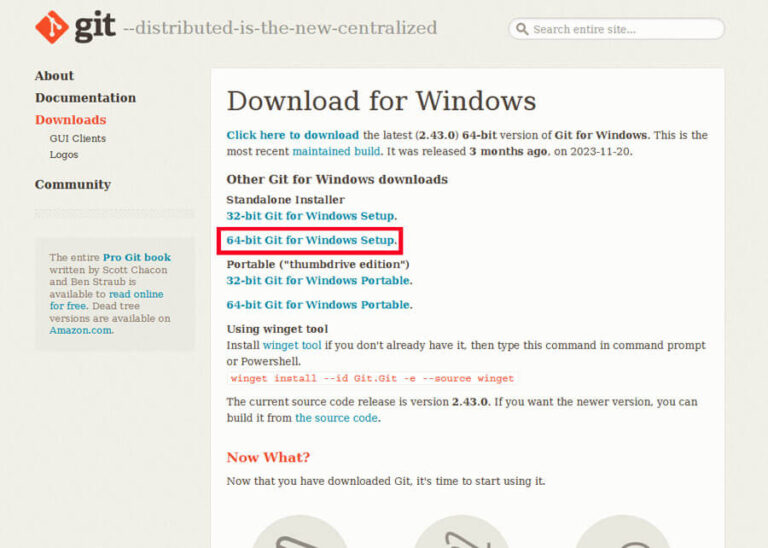The image size is (768, 548).
Task: Open the Pro Git book link
Action: [136, 257]
